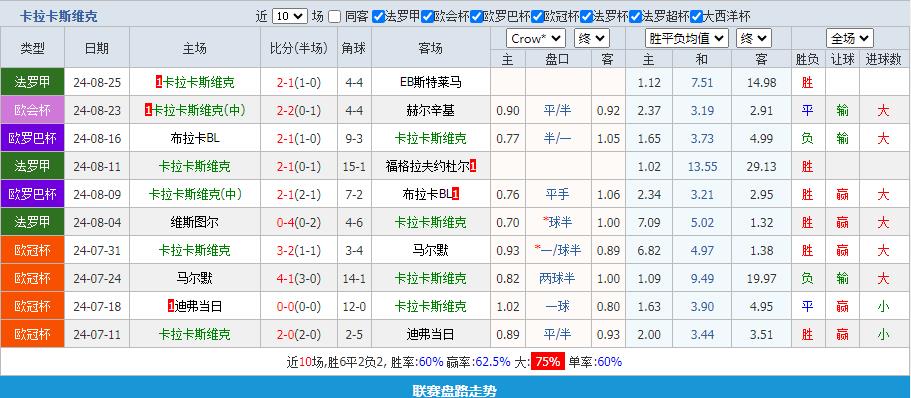This screenshot has width=911, height=398.
Task: Open away team 马尔默 on 24-07-31
Action: pos(431,250)
